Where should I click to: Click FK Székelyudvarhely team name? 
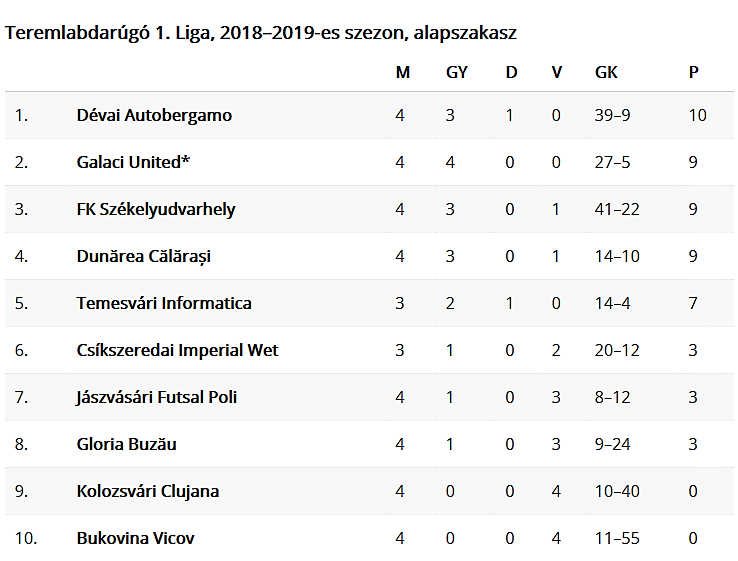pyautogui.click(x=156, y=209)
